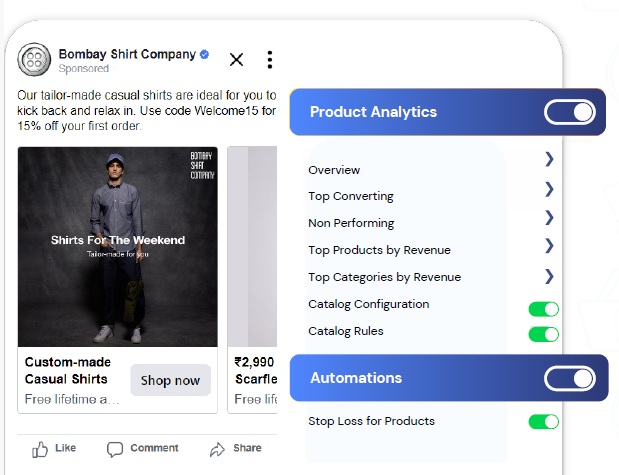Disable Catalog Configuration toggle
Screen dimensions: 619x475
[543, 309]
